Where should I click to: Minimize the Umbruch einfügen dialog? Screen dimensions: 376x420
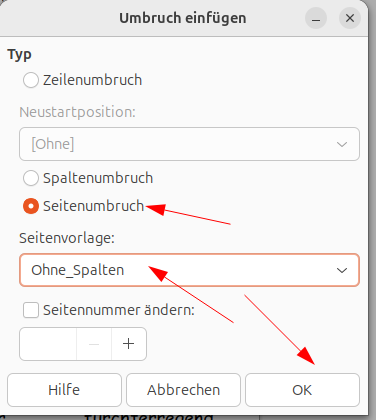pos(316,18)
